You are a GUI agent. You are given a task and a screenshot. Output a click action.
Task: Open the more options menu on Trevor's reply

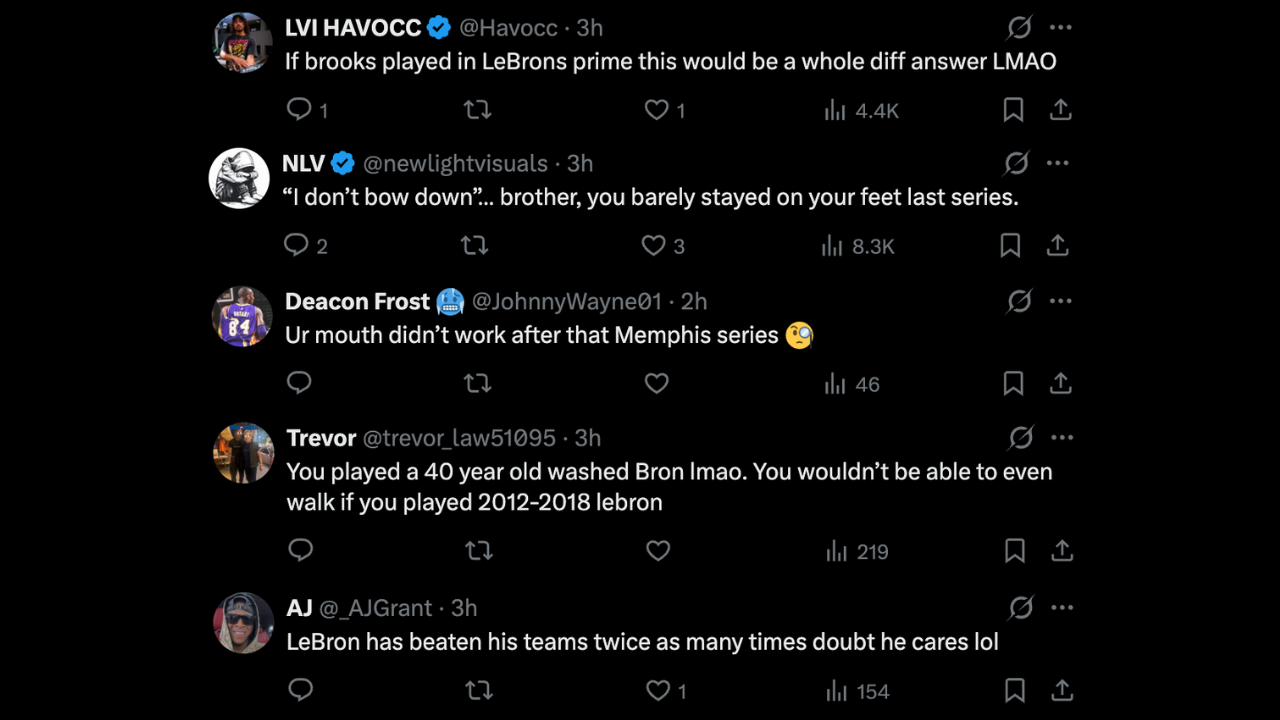pyautogui.click(x=1063, y=437)
